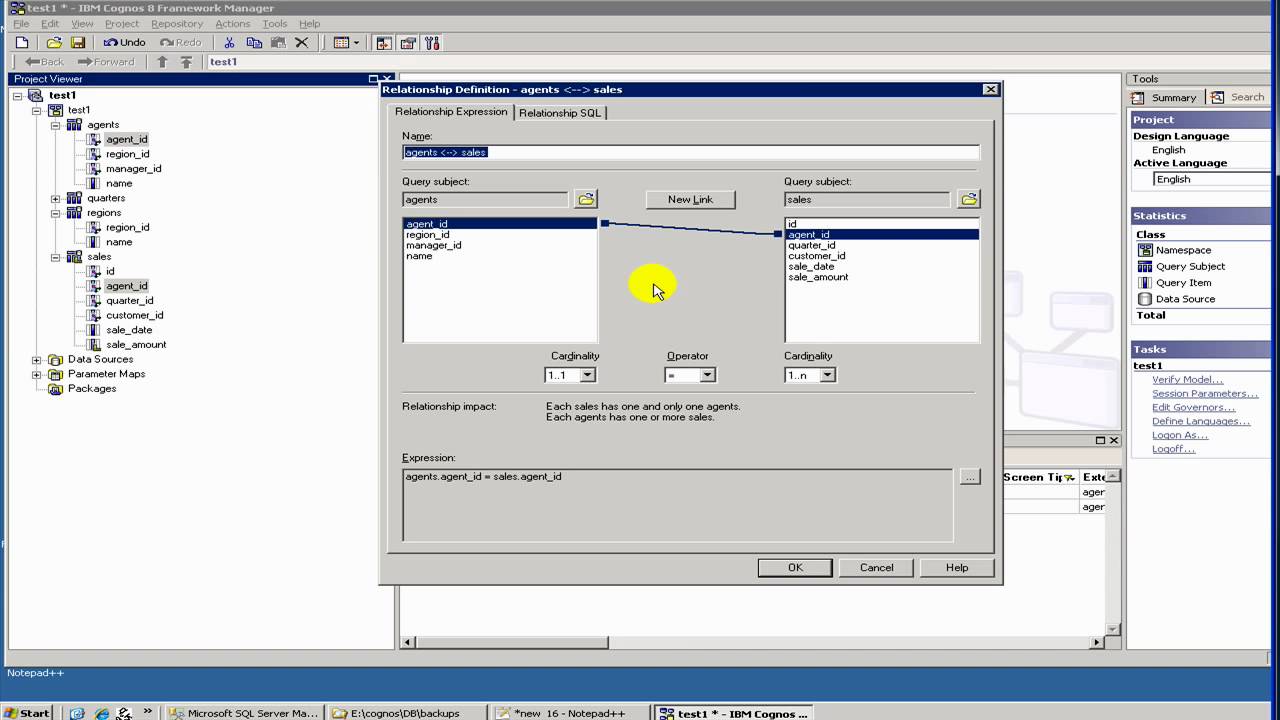Click the Expression text area
Viewport: 1280px width, 720px height.
click(x=678, y=505)
